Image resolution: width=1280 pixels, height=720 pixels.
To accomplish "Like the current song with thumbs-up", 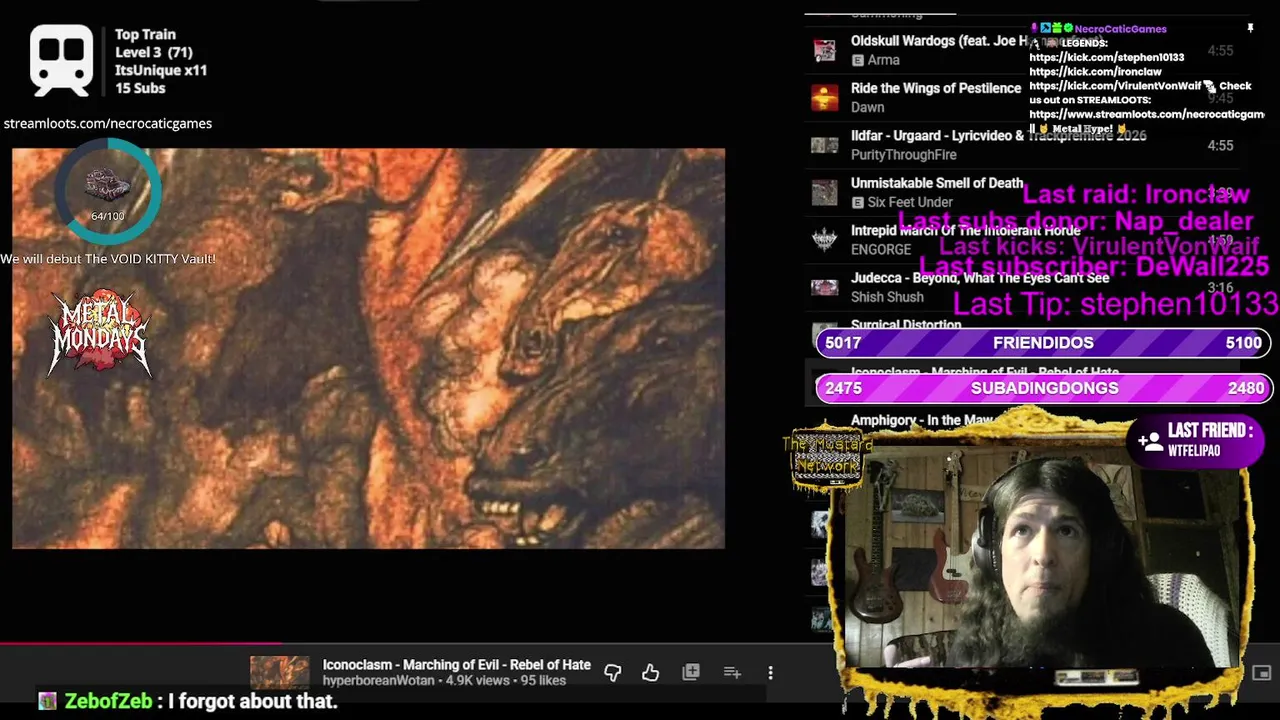I will click(651, 673).
